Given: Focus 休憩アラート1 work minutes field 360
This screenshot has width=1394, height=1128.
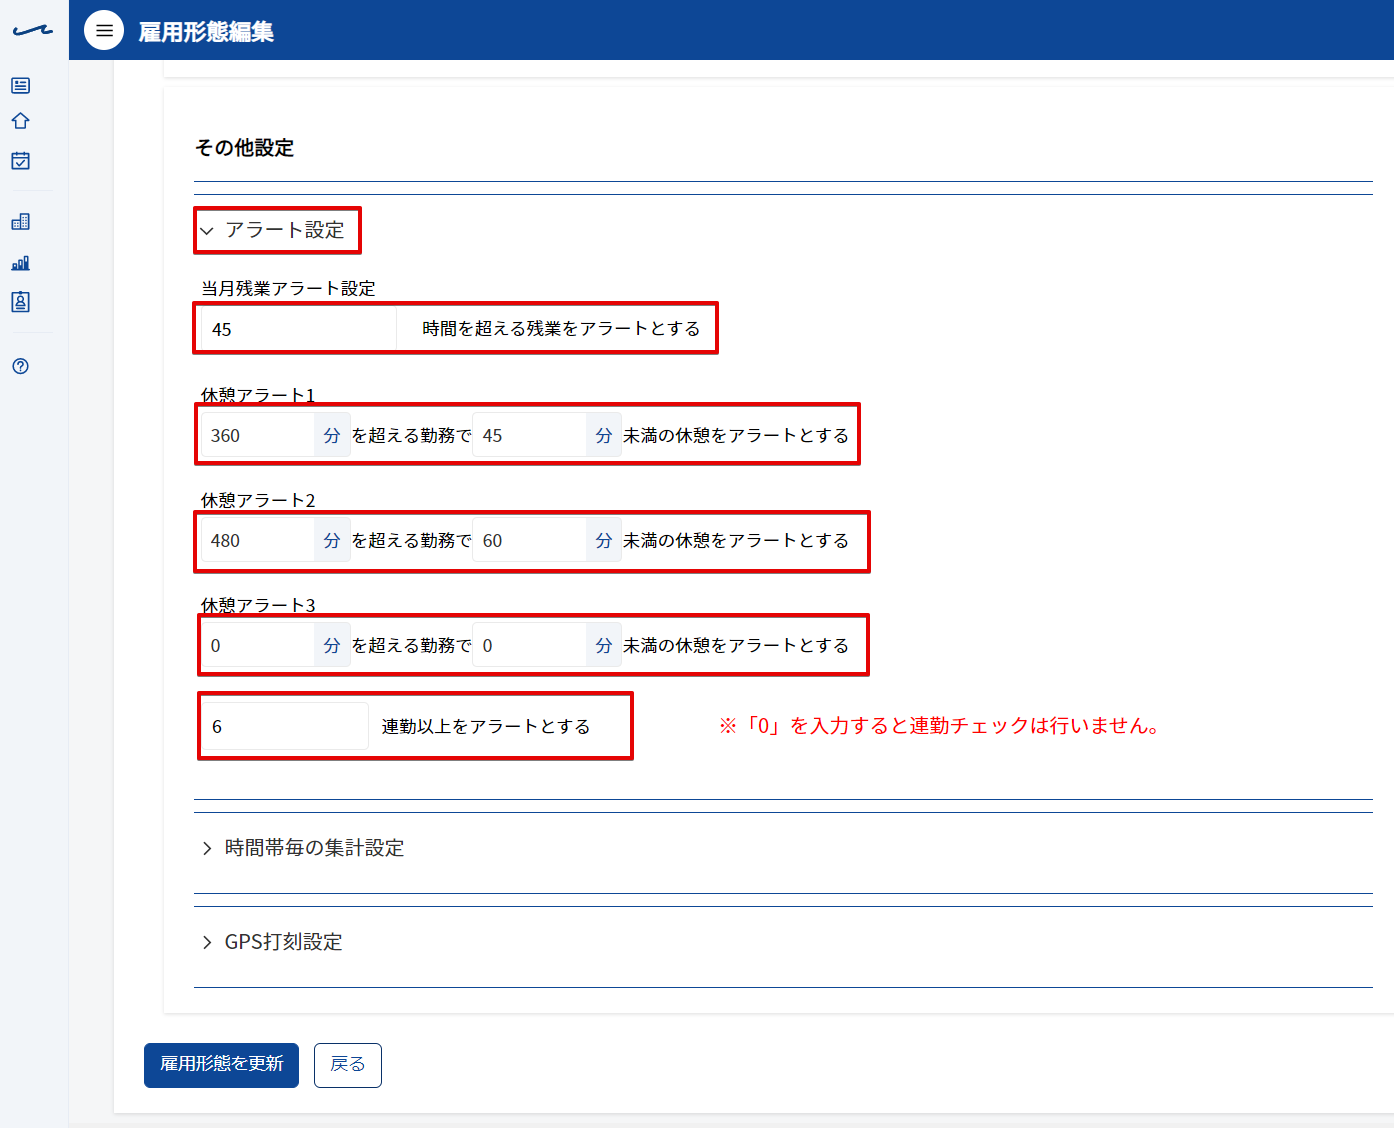Looking at the screenshot, I should point(258,435).
